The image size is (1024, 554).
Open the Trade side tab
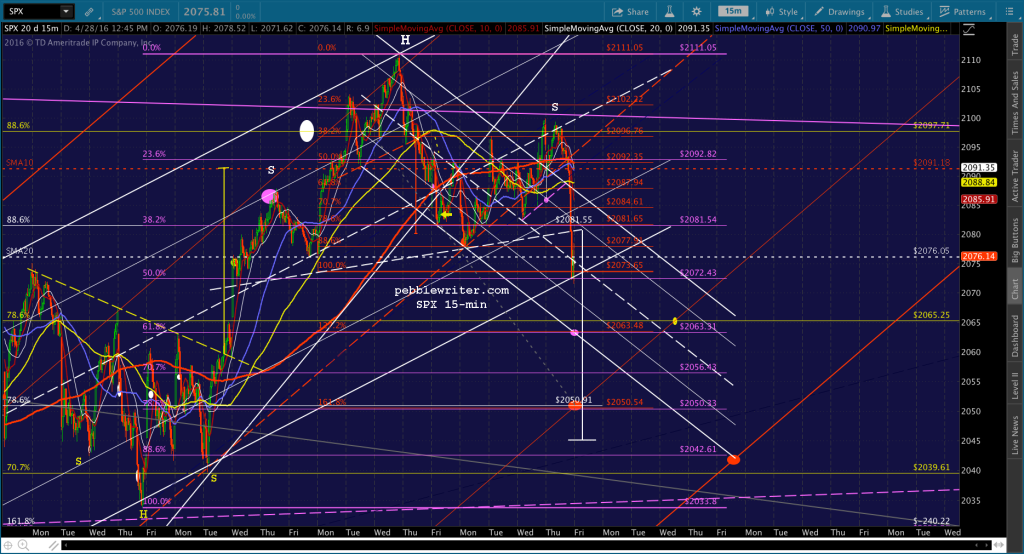(x=1015, y=44)
